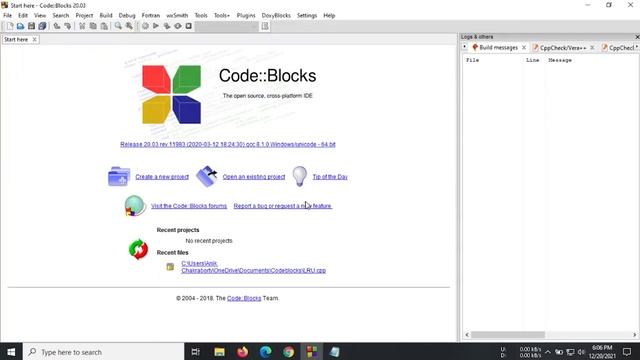Image resolution: width=640 pixels, height=360 pixels.
Task: Click the Build gear toolbar icon
Action: pyautogui.click(x=145, y=26)
